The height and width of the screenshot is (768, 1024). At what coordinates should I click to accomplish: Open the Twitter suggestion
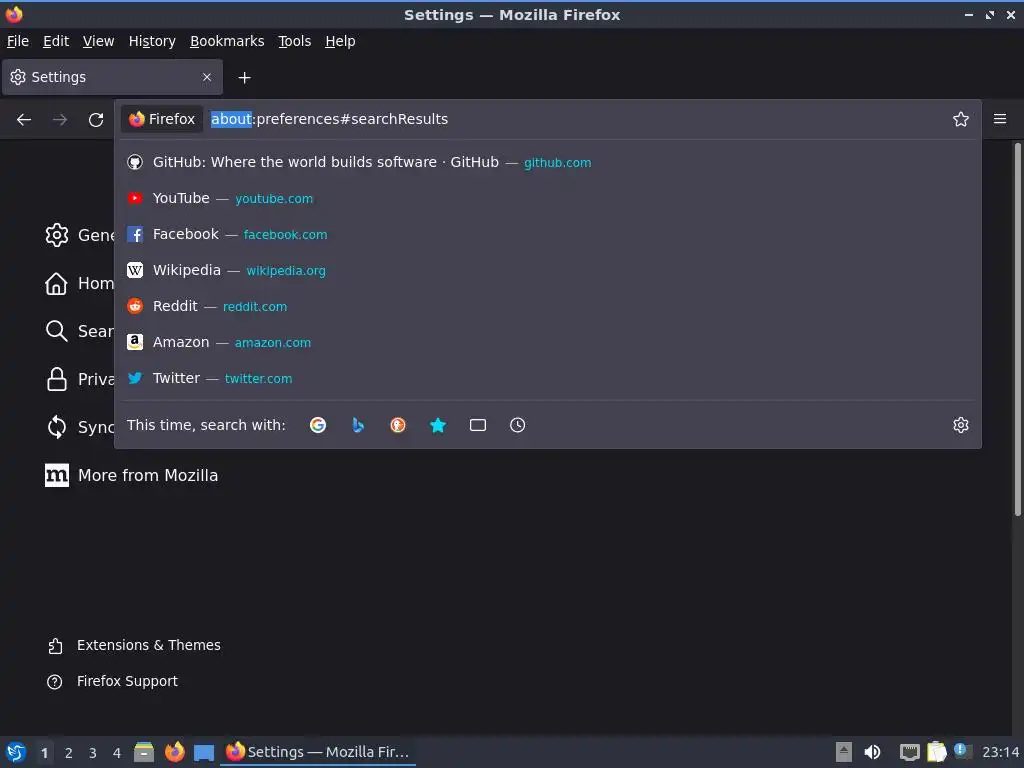547,377
